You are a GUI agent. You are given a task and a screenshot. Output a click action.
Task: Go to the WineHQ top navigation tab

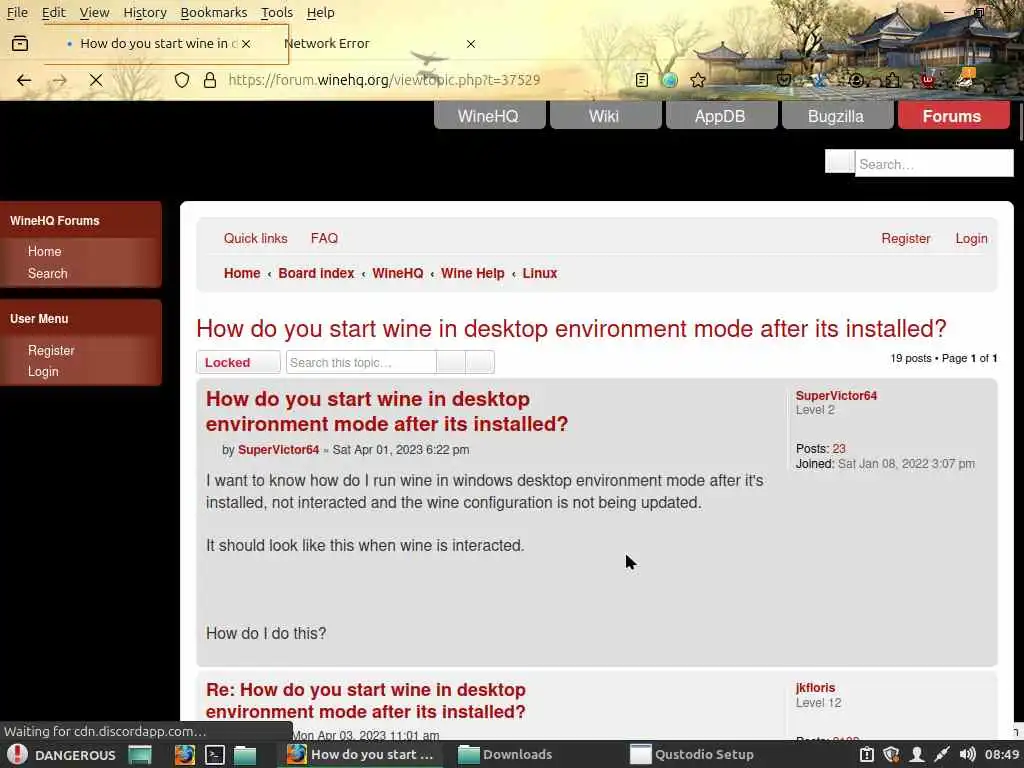pyautogui.click(x=488, y=116)
